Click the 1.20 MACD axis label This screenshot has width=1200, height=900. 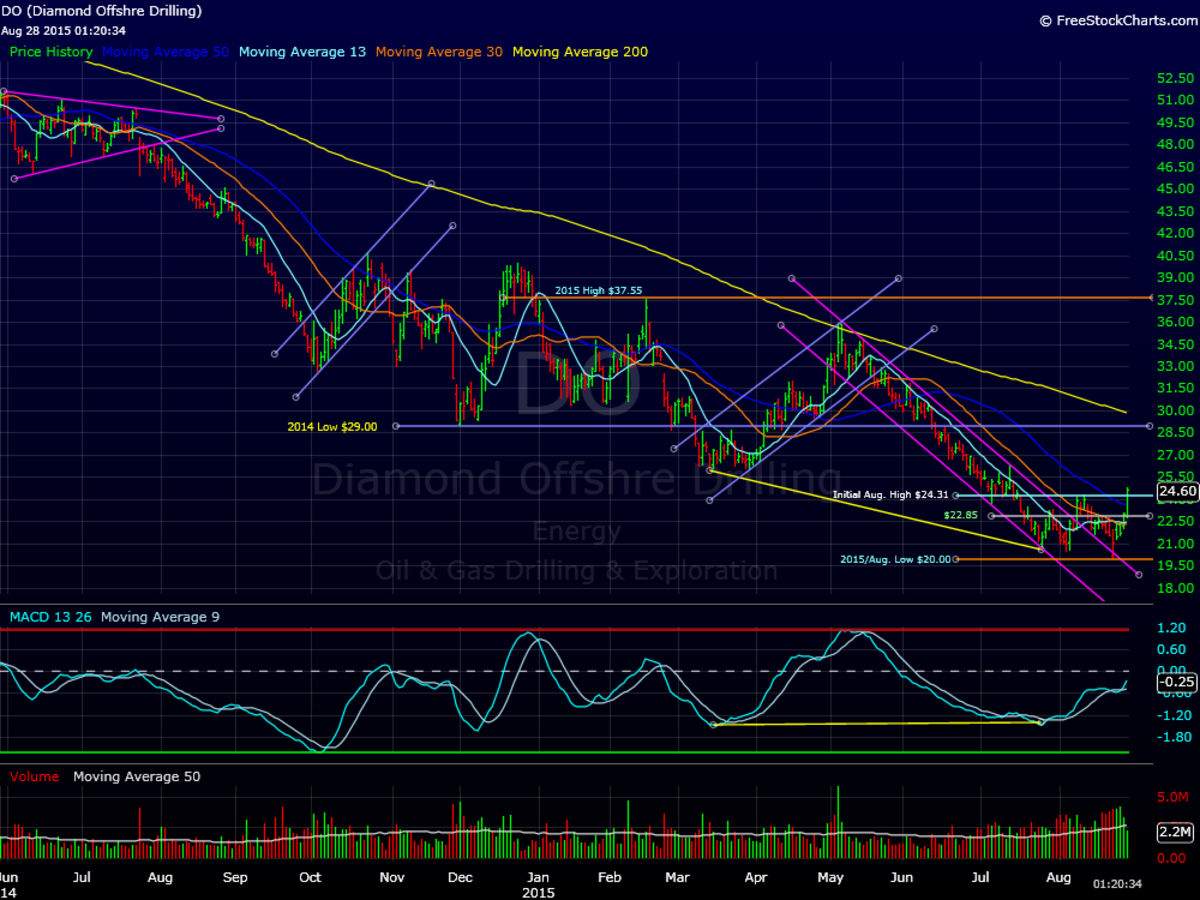click(x=1173, y=628)
